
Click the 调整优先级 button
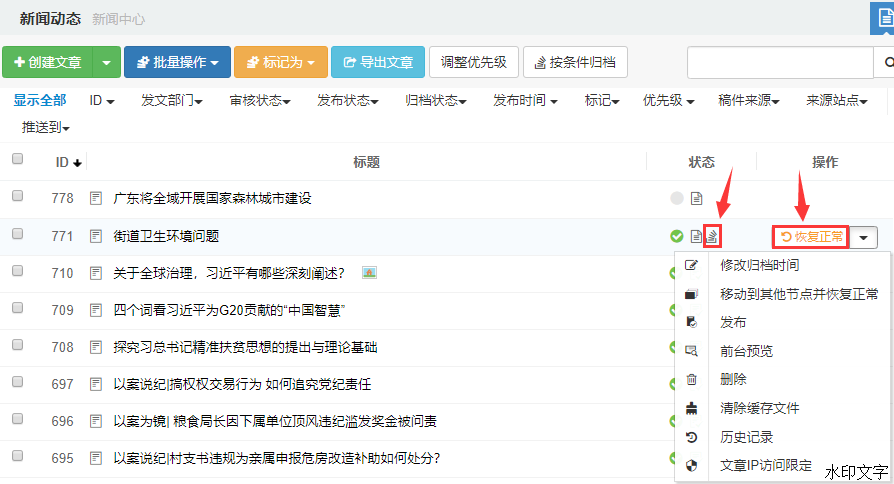(474, 62)
